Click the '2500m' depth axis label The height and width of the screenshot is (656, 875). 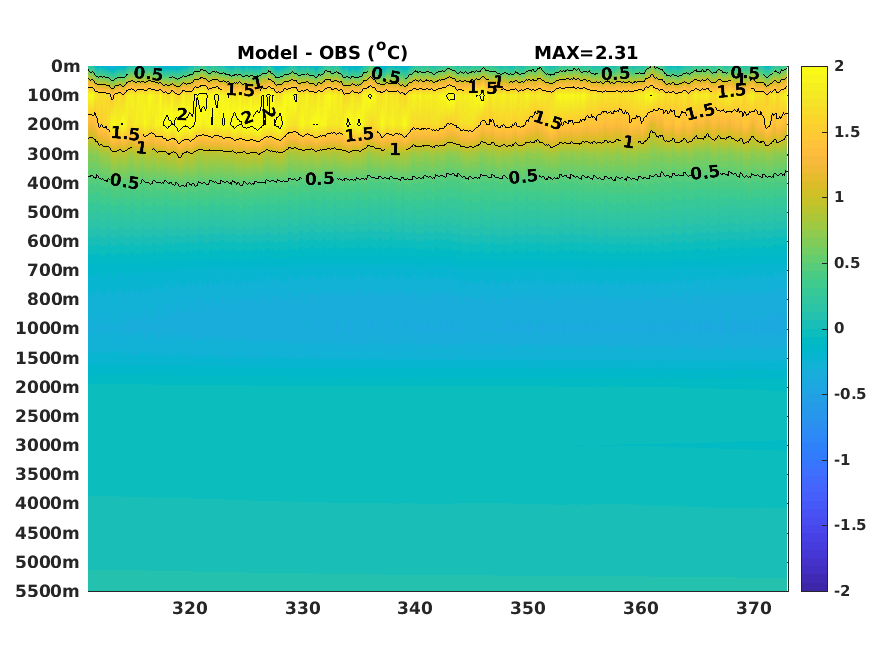point(47,416)
